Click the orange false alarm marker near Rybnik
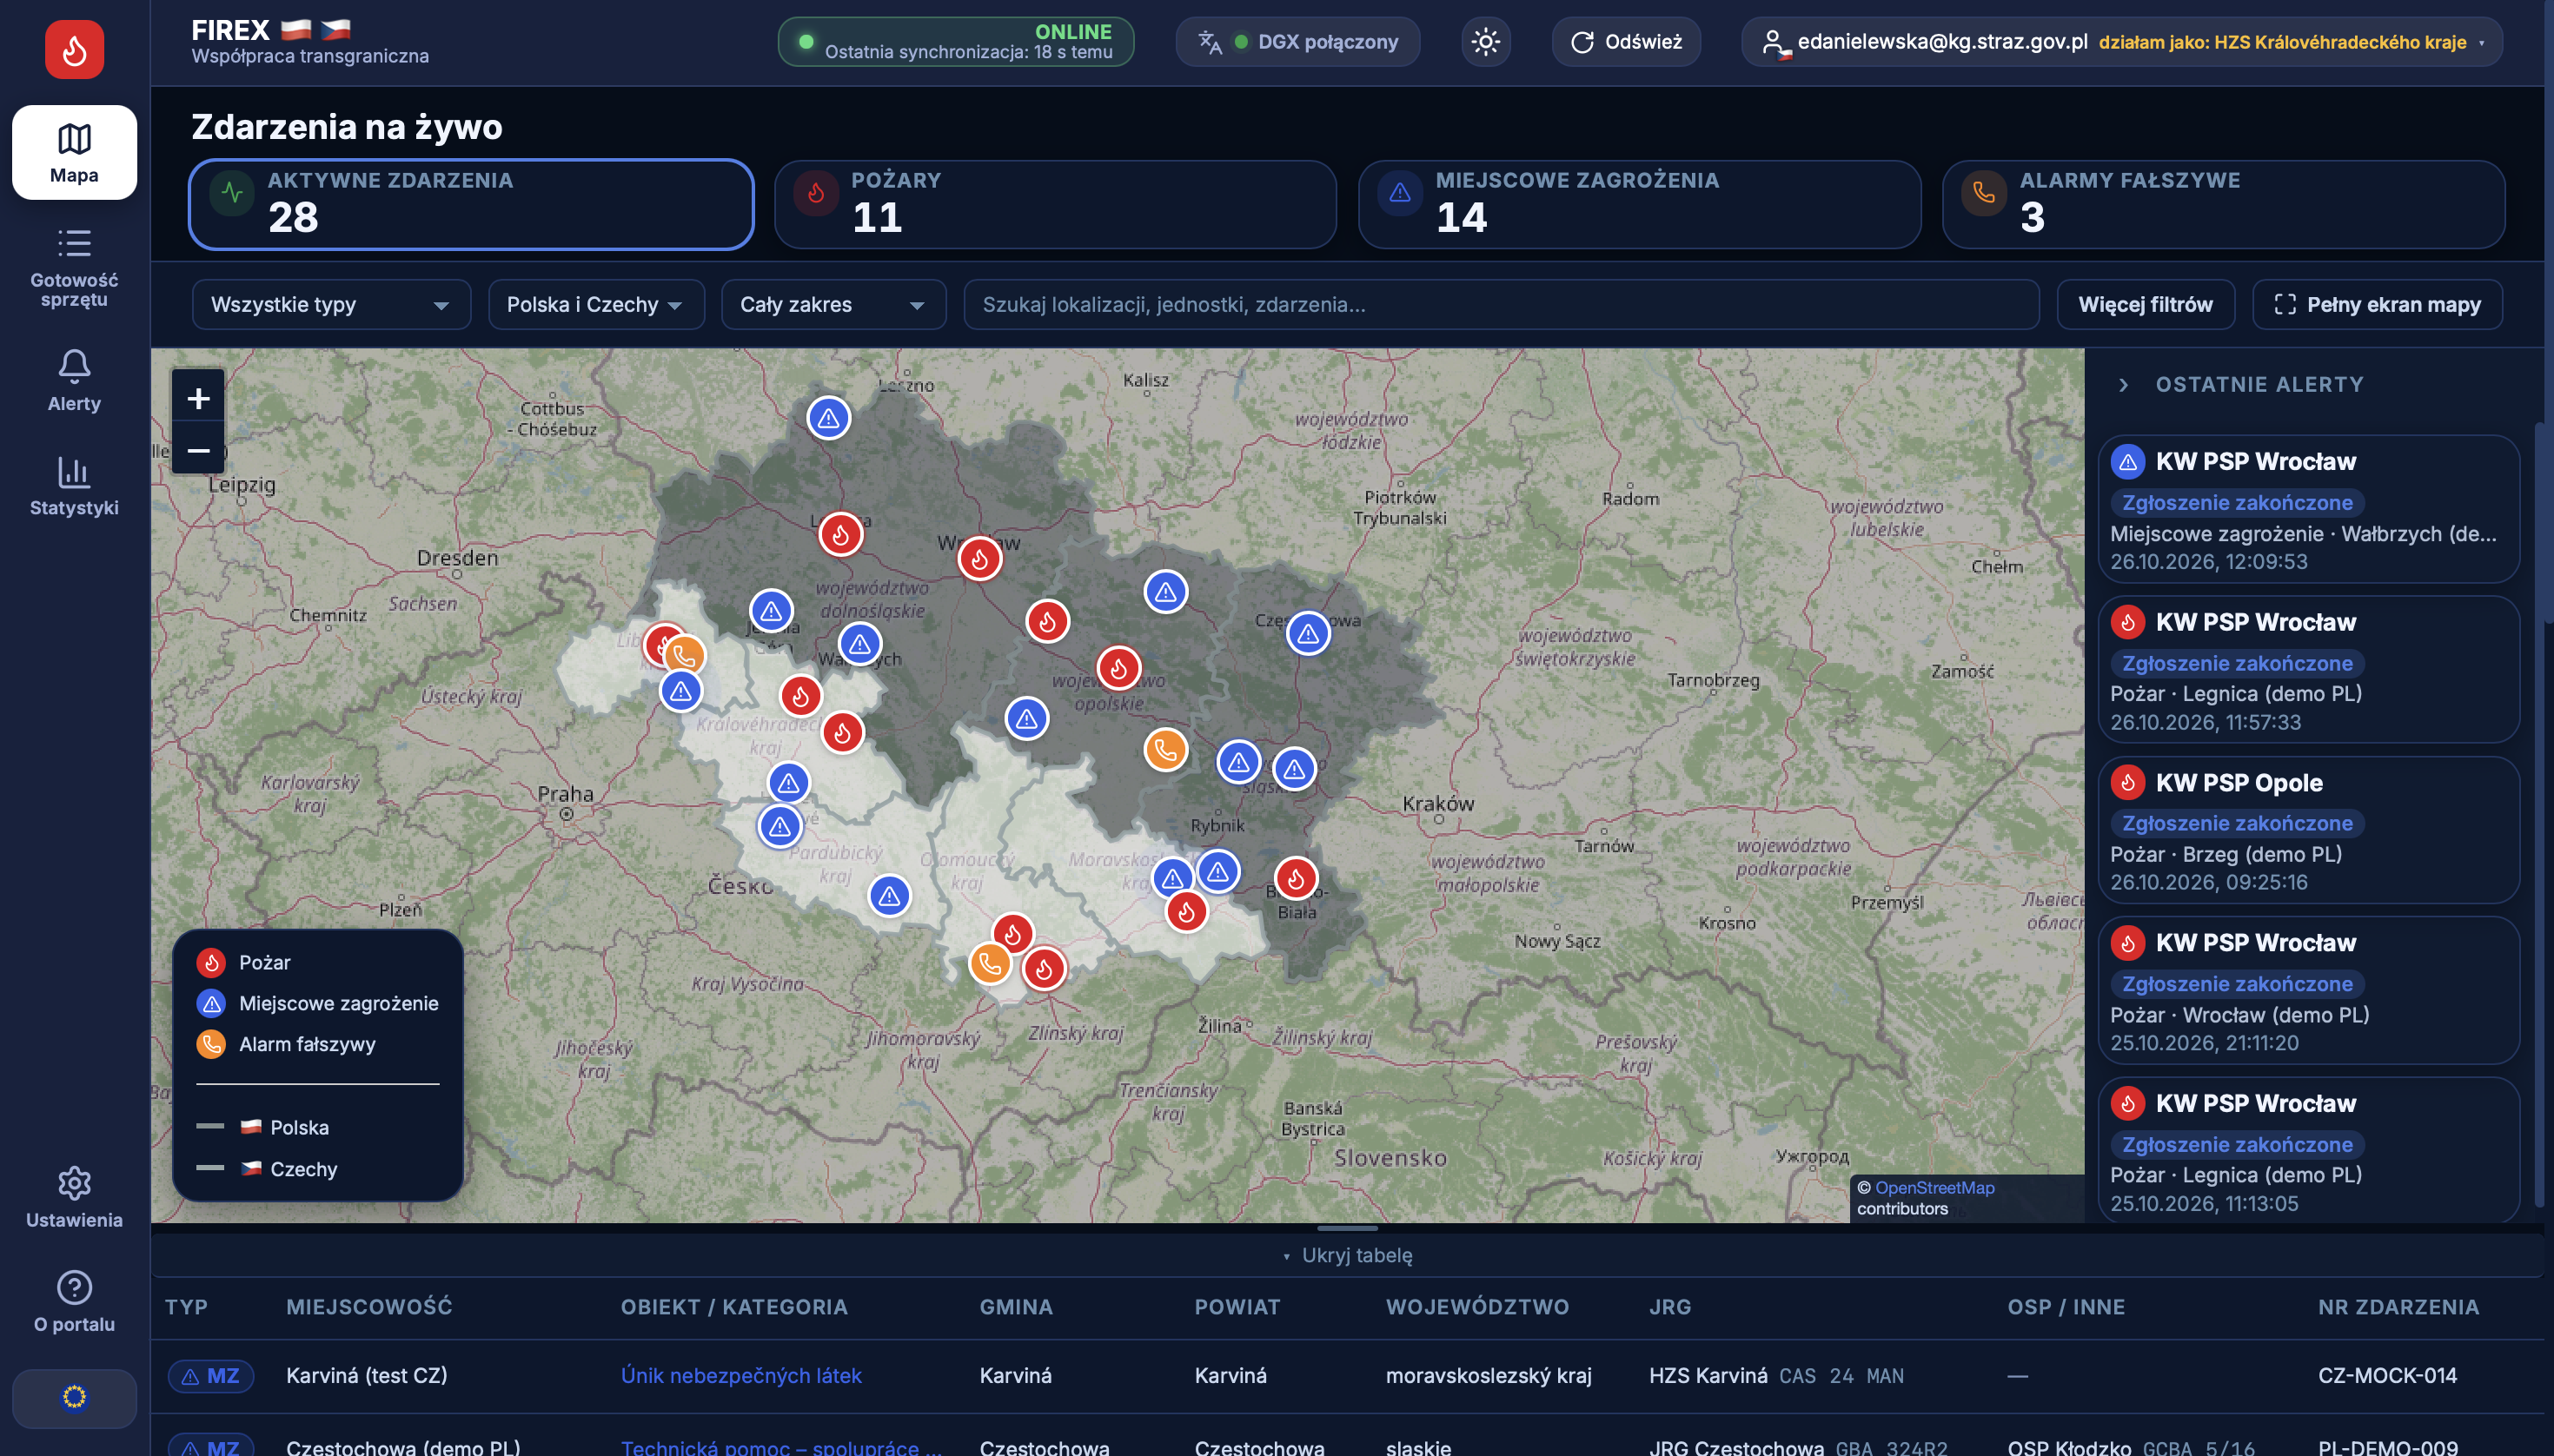 click(1165, 749)
